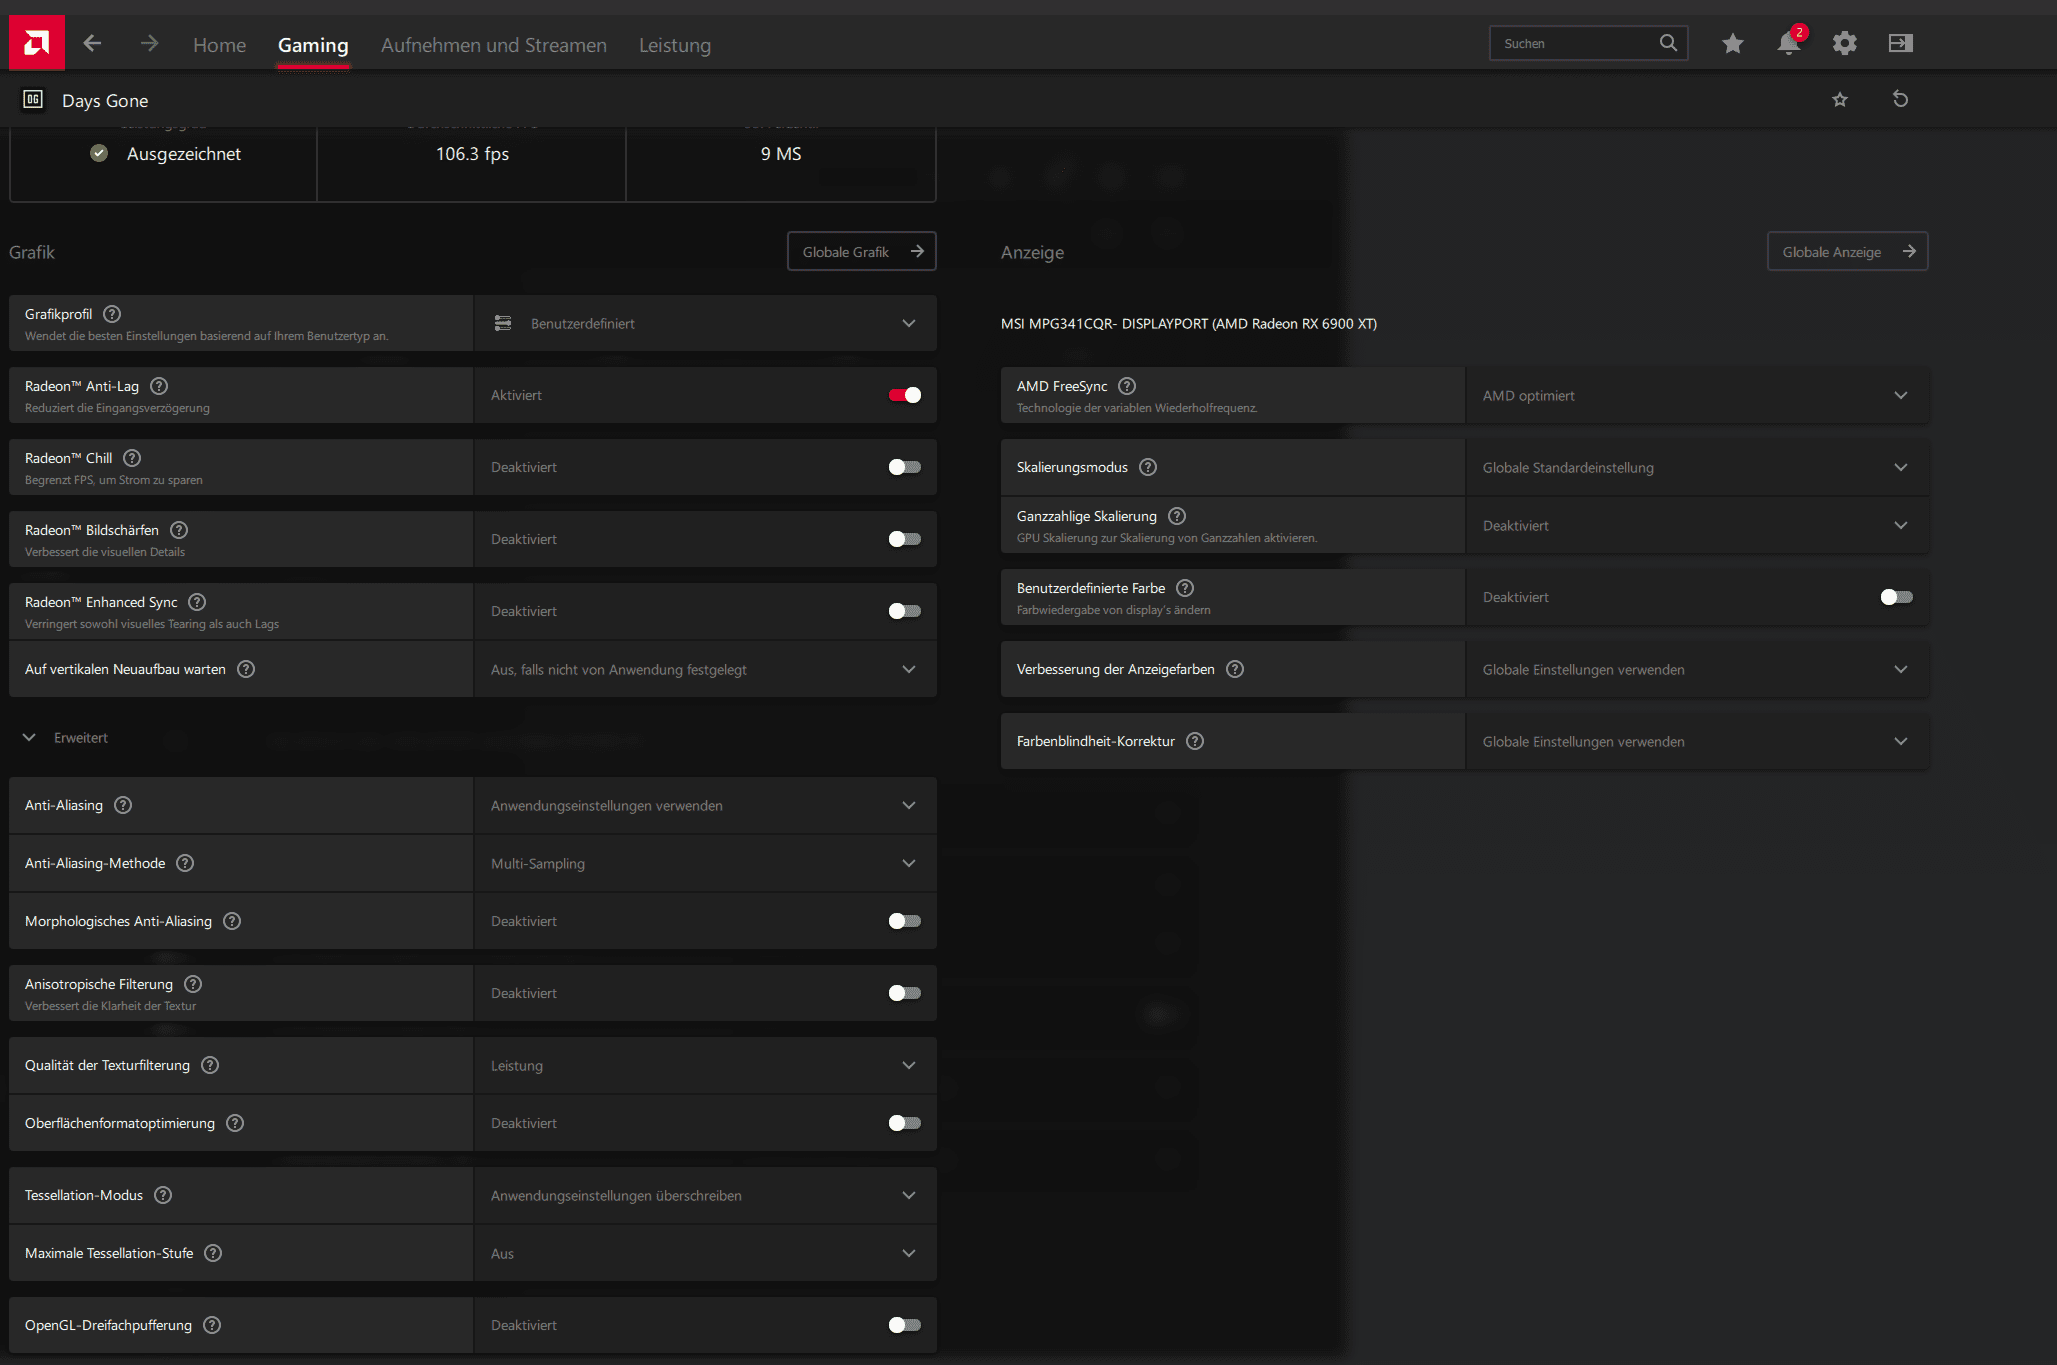Open the Grafikprofil dropdown
The height and width of the screenshot is (1365, 2057).
[705, 323]
